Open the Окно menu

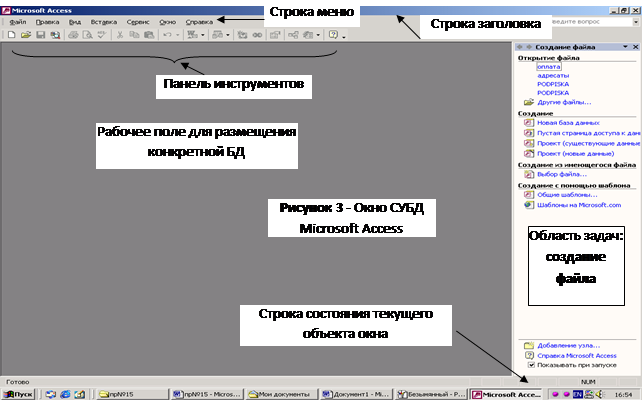click(x=167, y=22)
